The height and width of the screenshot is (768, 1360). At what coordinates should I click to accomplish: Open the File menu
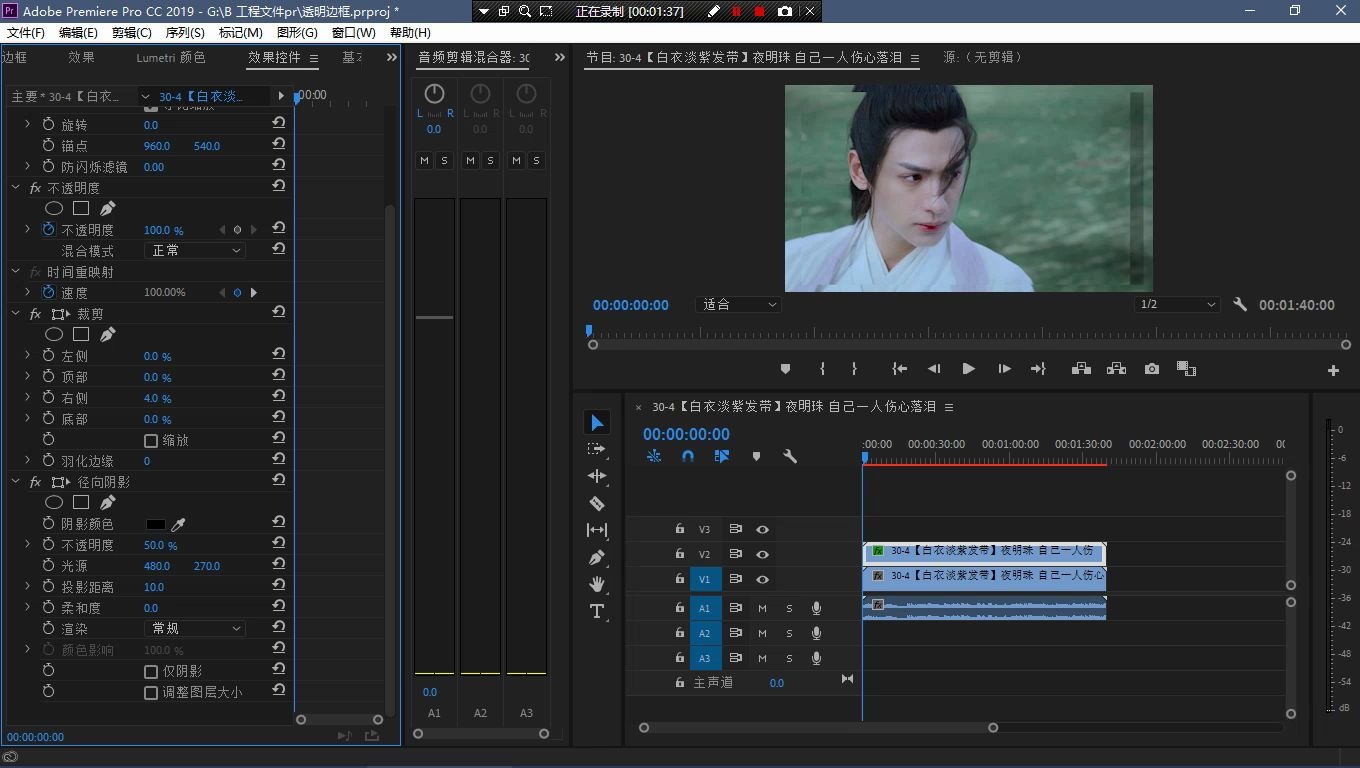pyautogui.click(x=26, y=32)
